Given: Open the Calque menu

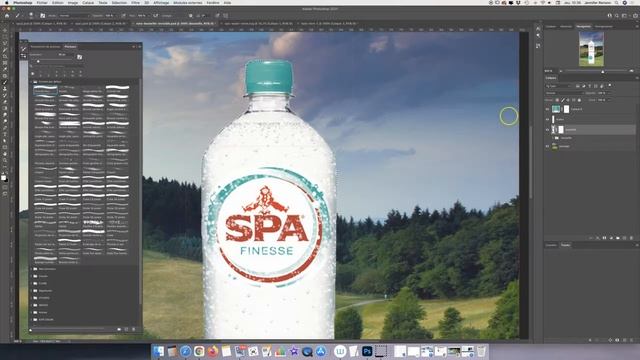Looking at the screenshot, I should point(88,2).
